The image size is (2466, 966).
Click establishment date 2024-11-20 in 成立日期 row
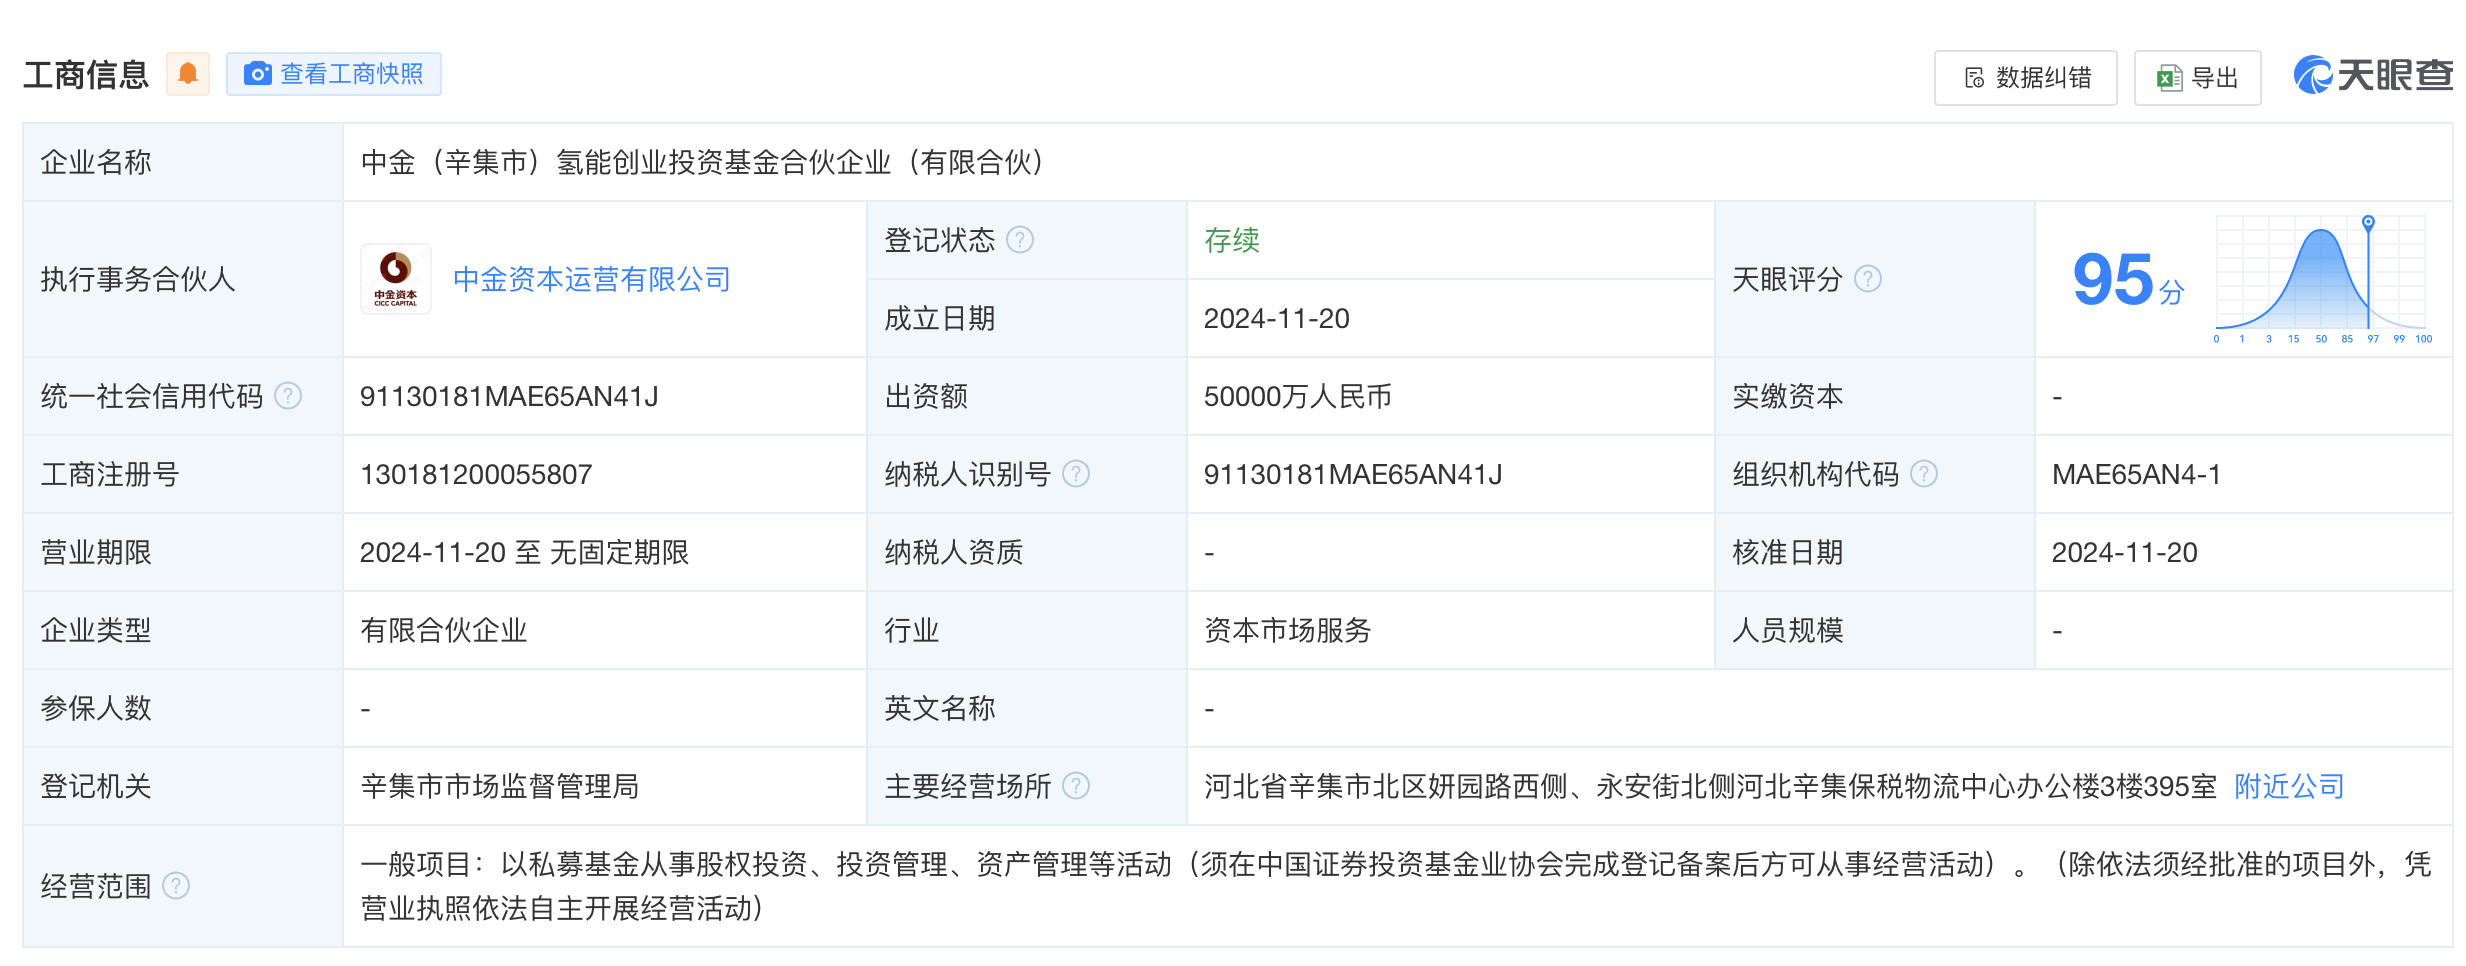click(1276, 318)
